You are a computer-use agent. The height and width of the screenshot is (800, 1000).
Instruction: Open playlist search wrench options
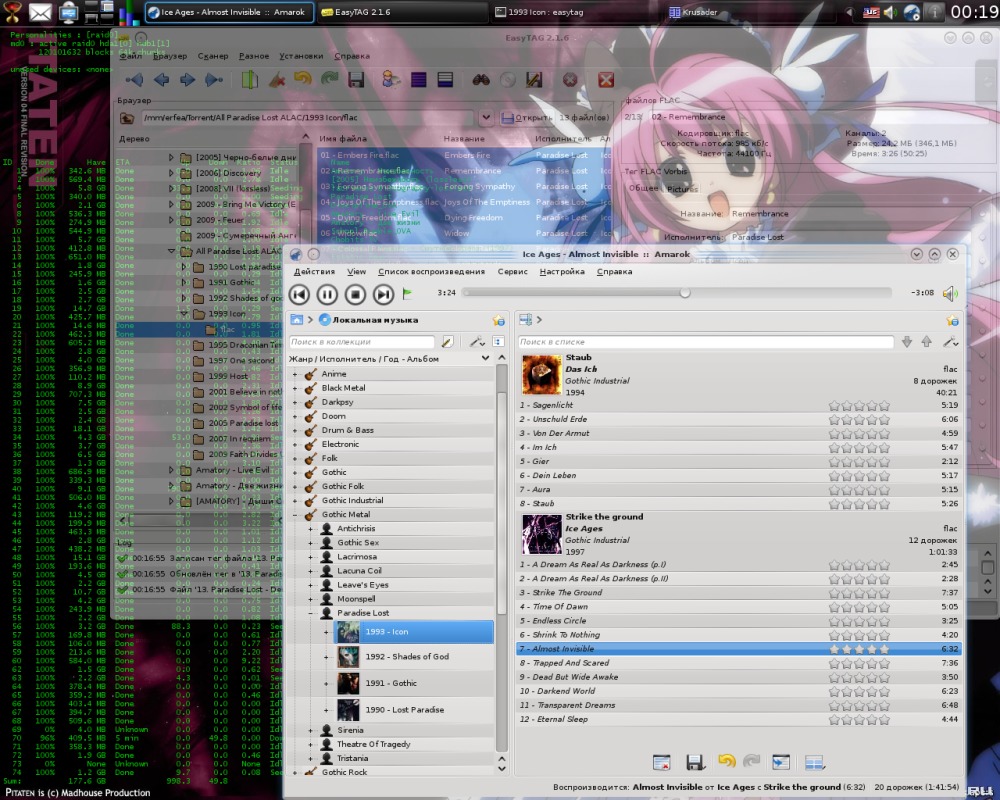(950, 342)
